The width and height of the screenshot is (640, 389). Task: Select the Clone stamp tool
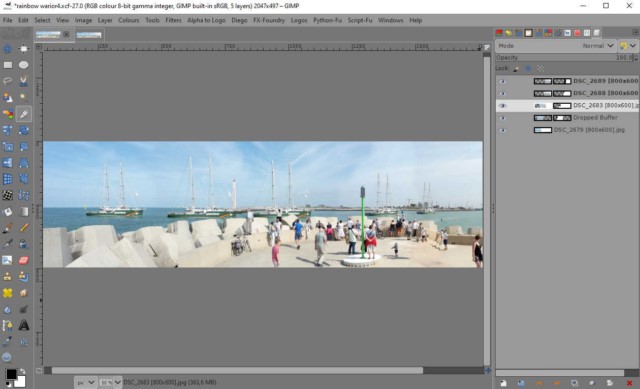point(7,277)
